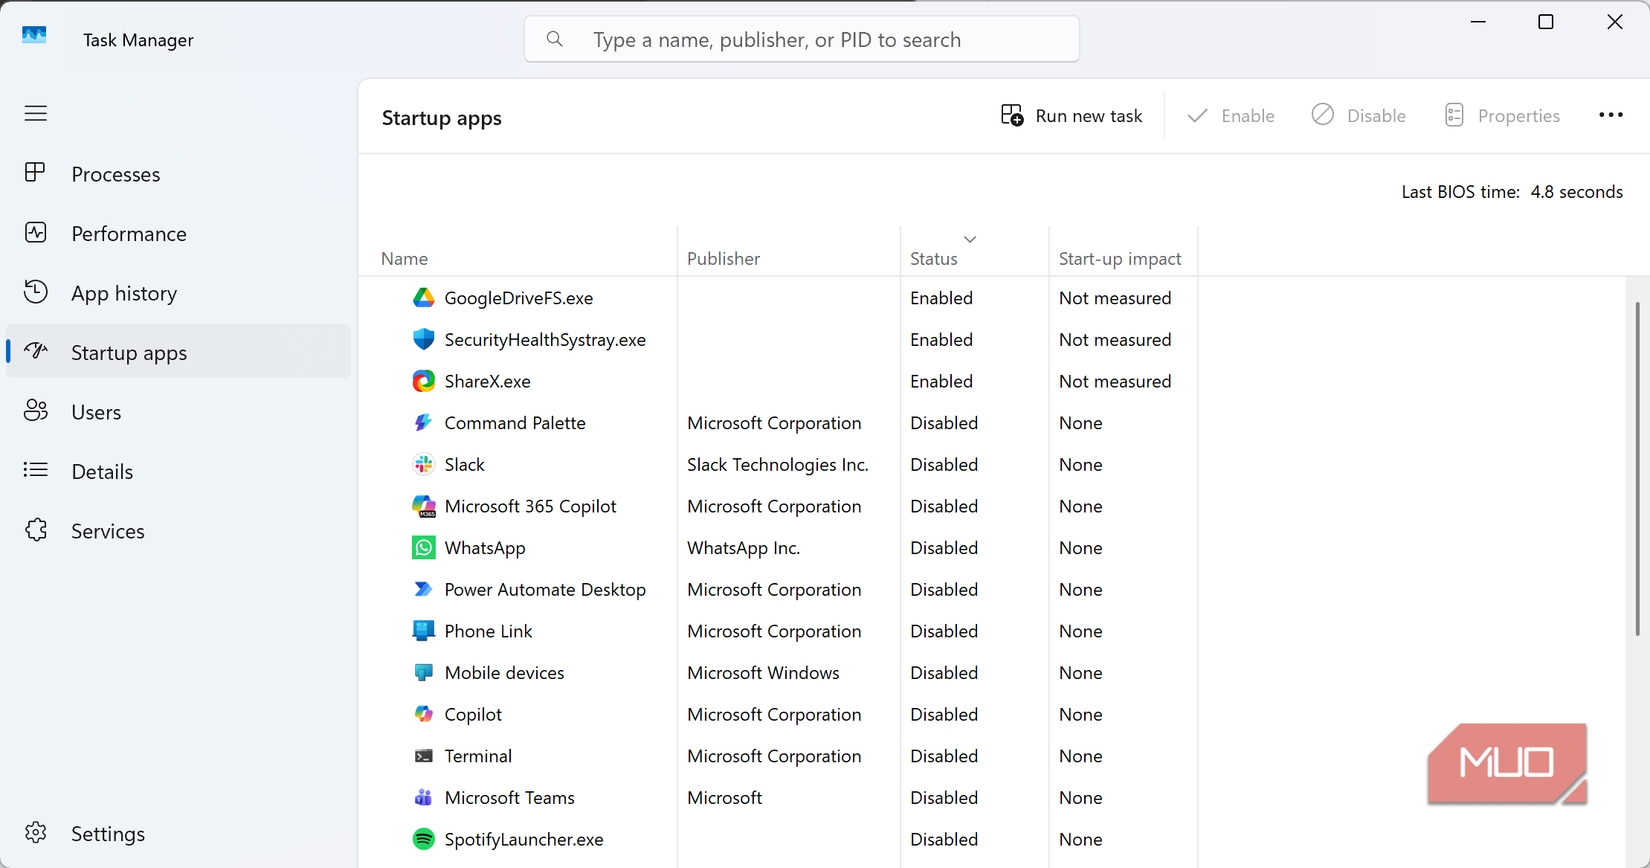Click the Microsoft Windows publisher cell

(x=763, y=673)
